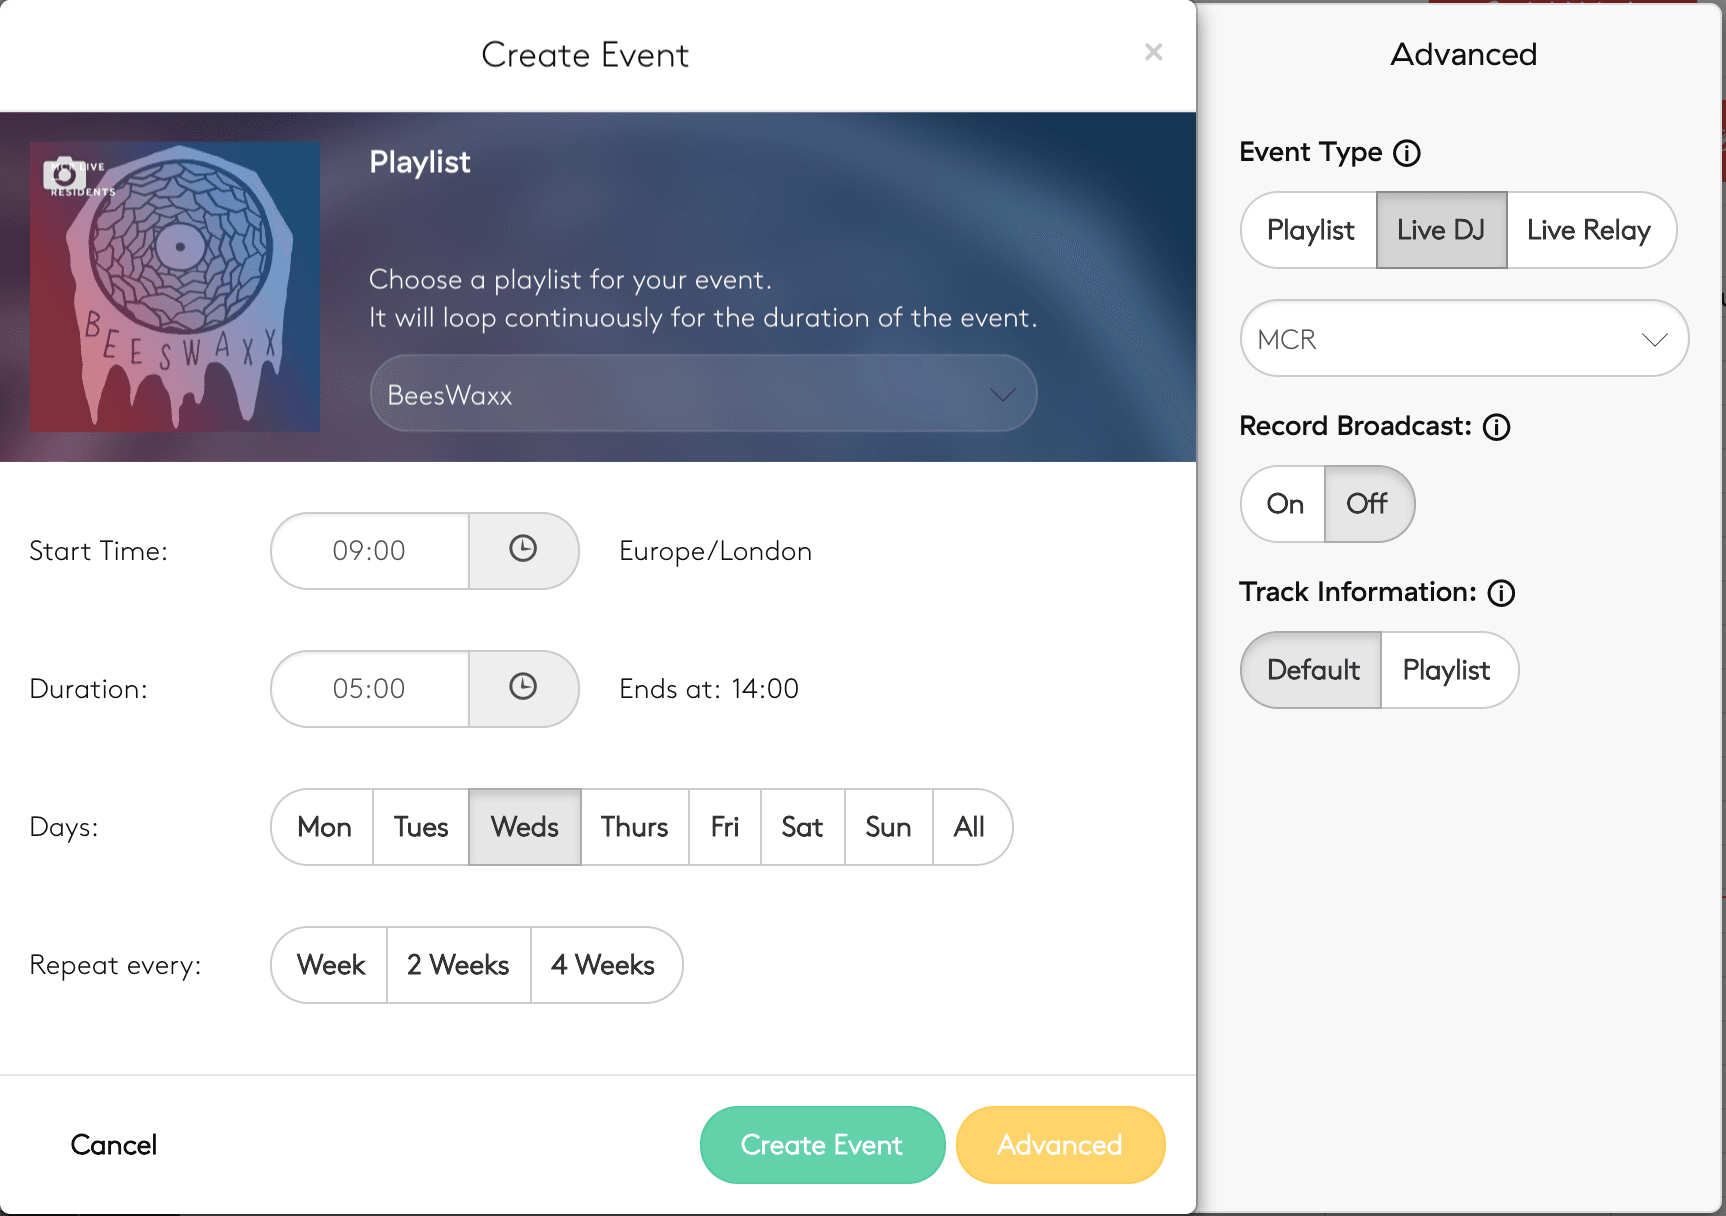This screenshot has width=1726, height=1216.
Task: Select All days option
Action: pos(969,827)
